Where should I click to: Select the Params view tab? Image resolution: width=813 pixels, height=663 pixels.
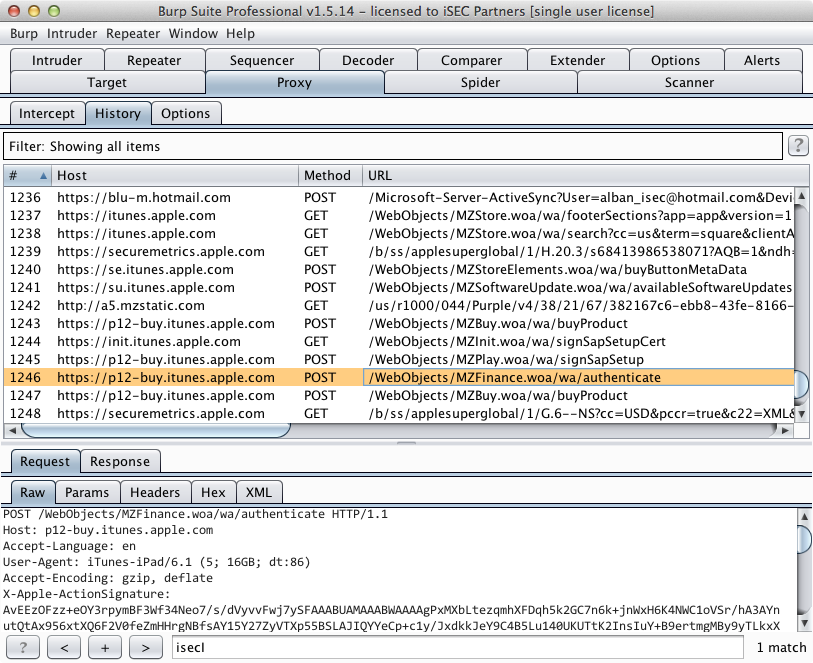pyautogui.click(x=87, y=492)
